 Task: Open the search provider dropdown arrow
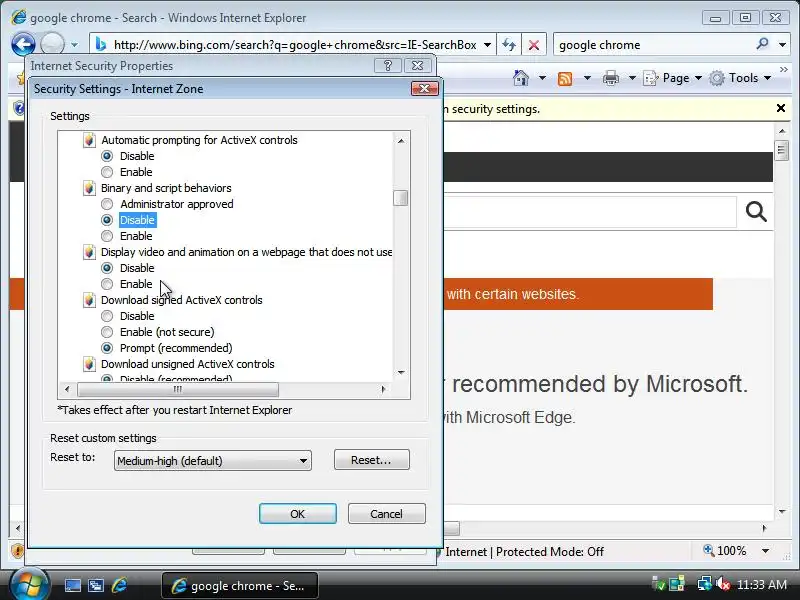782,45
